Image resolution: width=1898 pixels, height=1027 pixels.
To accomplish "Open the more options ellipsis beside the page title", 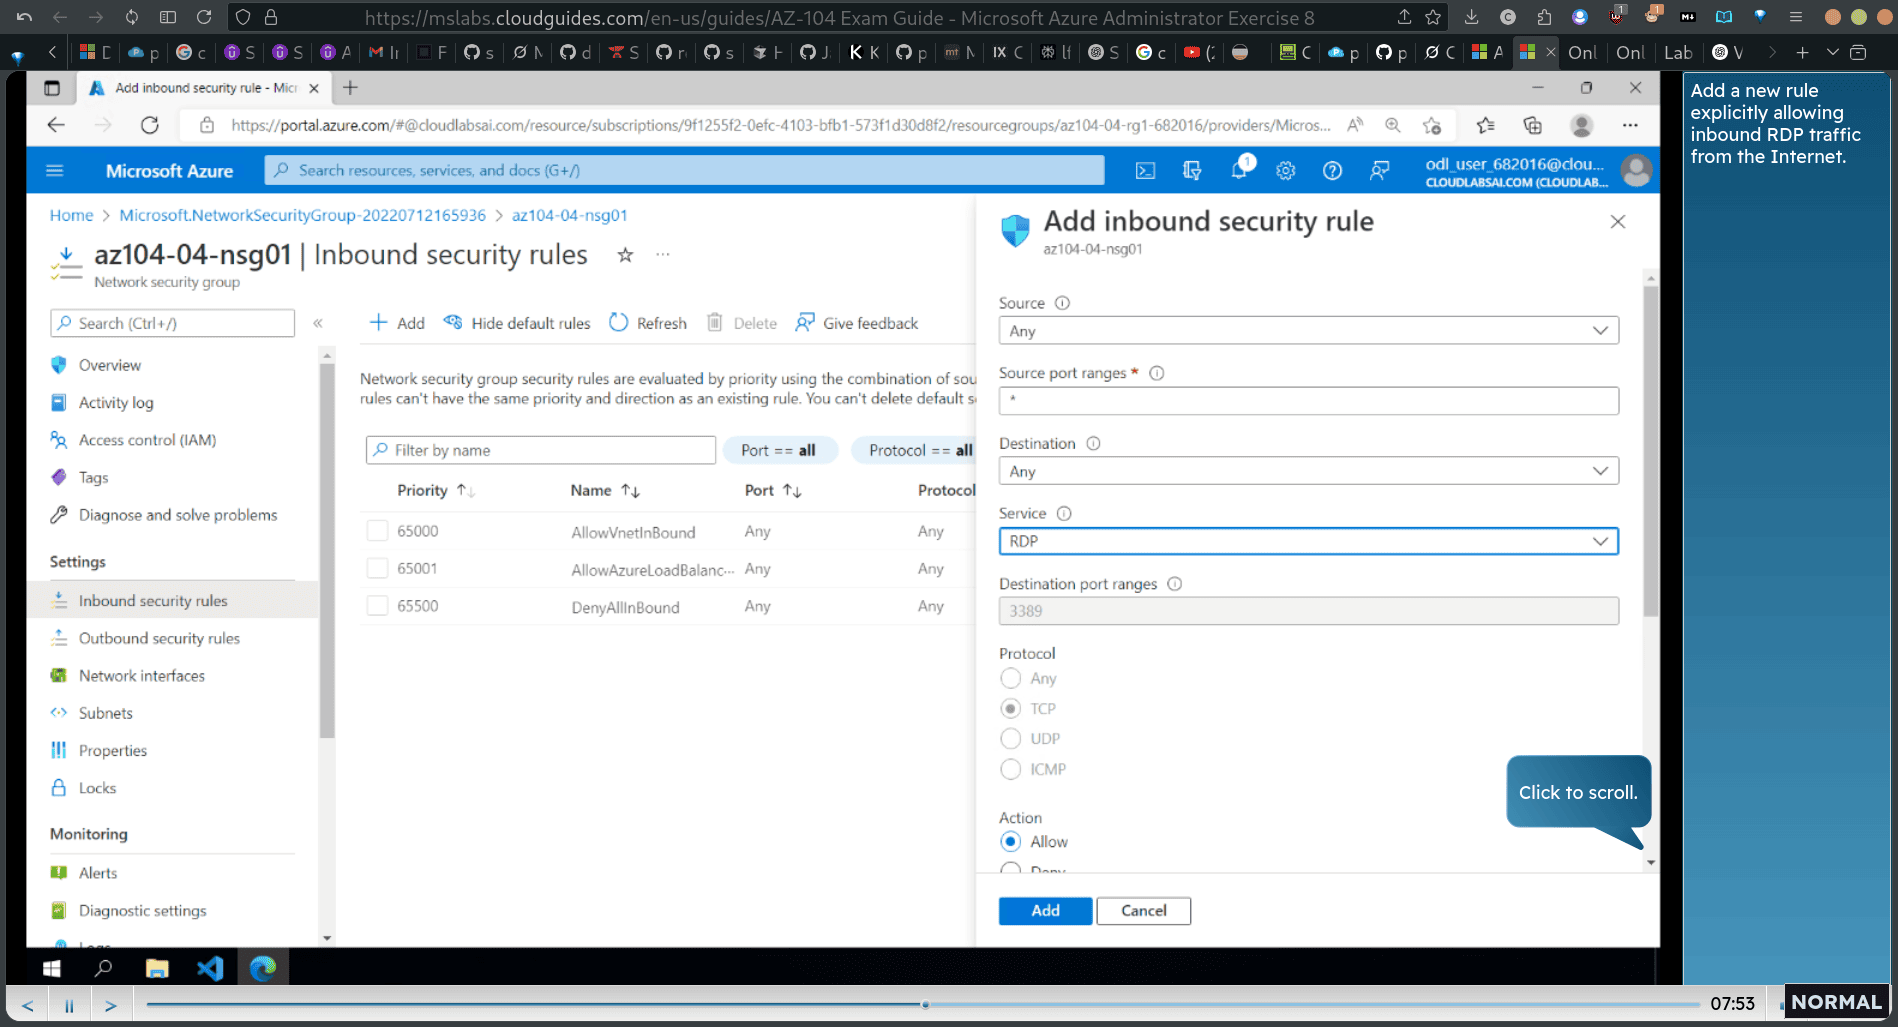I will tap(663, 255).
